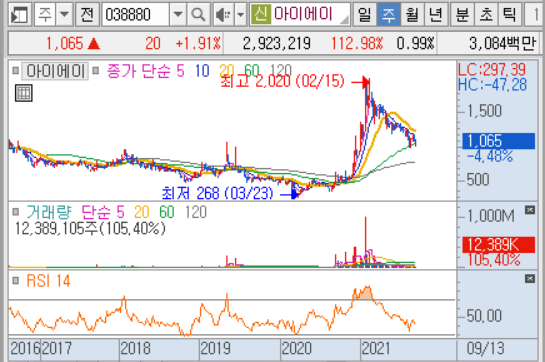The width and height of the screenshot is (545, 362).
Task: Click the 09/13 date on the axis
Action: (486, 348)
